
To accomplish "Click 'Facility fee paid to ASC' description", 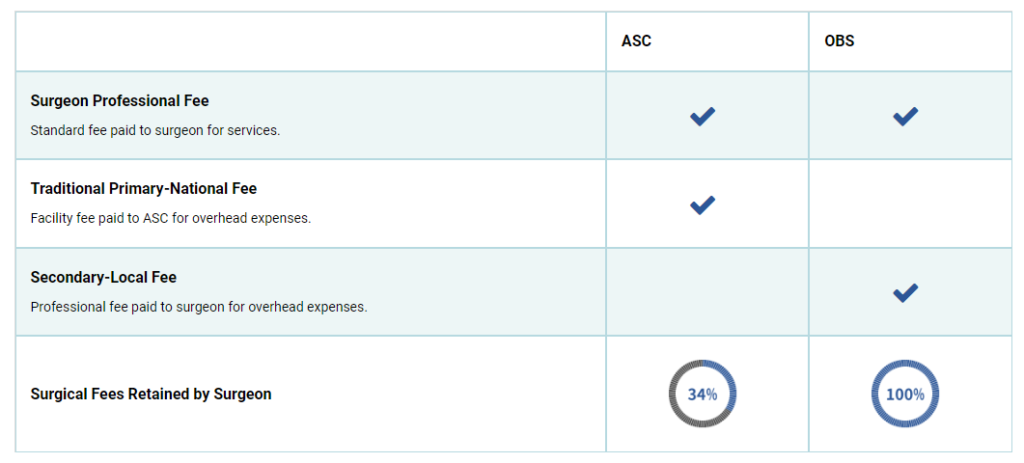I will pos(170,218).
